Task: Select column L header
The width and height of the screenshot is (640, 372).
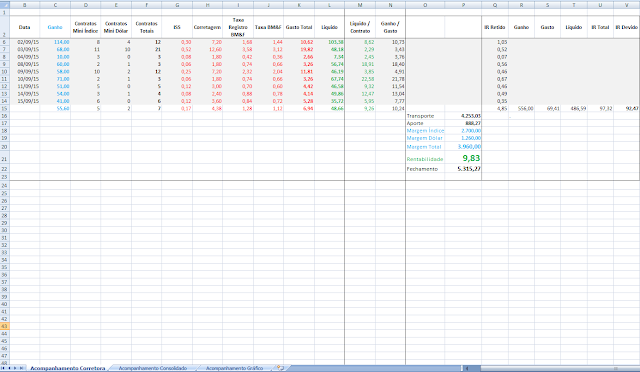Action: [329, 5]
